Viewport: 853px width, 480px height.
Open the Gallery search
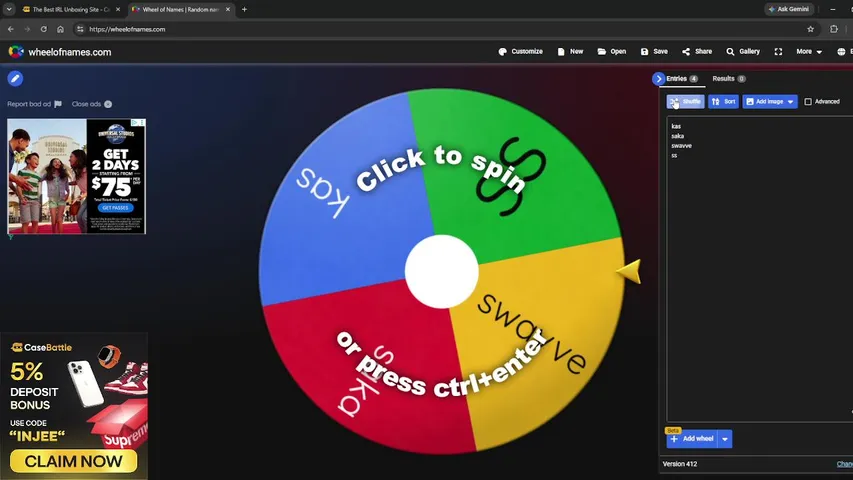tap(743, 52)
